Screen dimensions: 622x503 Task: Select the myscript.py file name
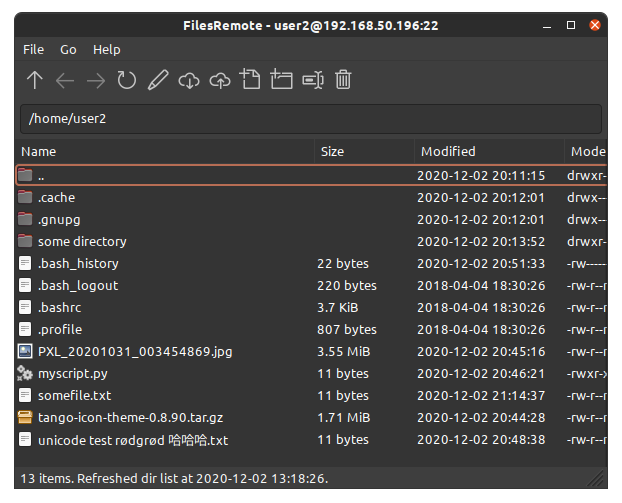73,374
